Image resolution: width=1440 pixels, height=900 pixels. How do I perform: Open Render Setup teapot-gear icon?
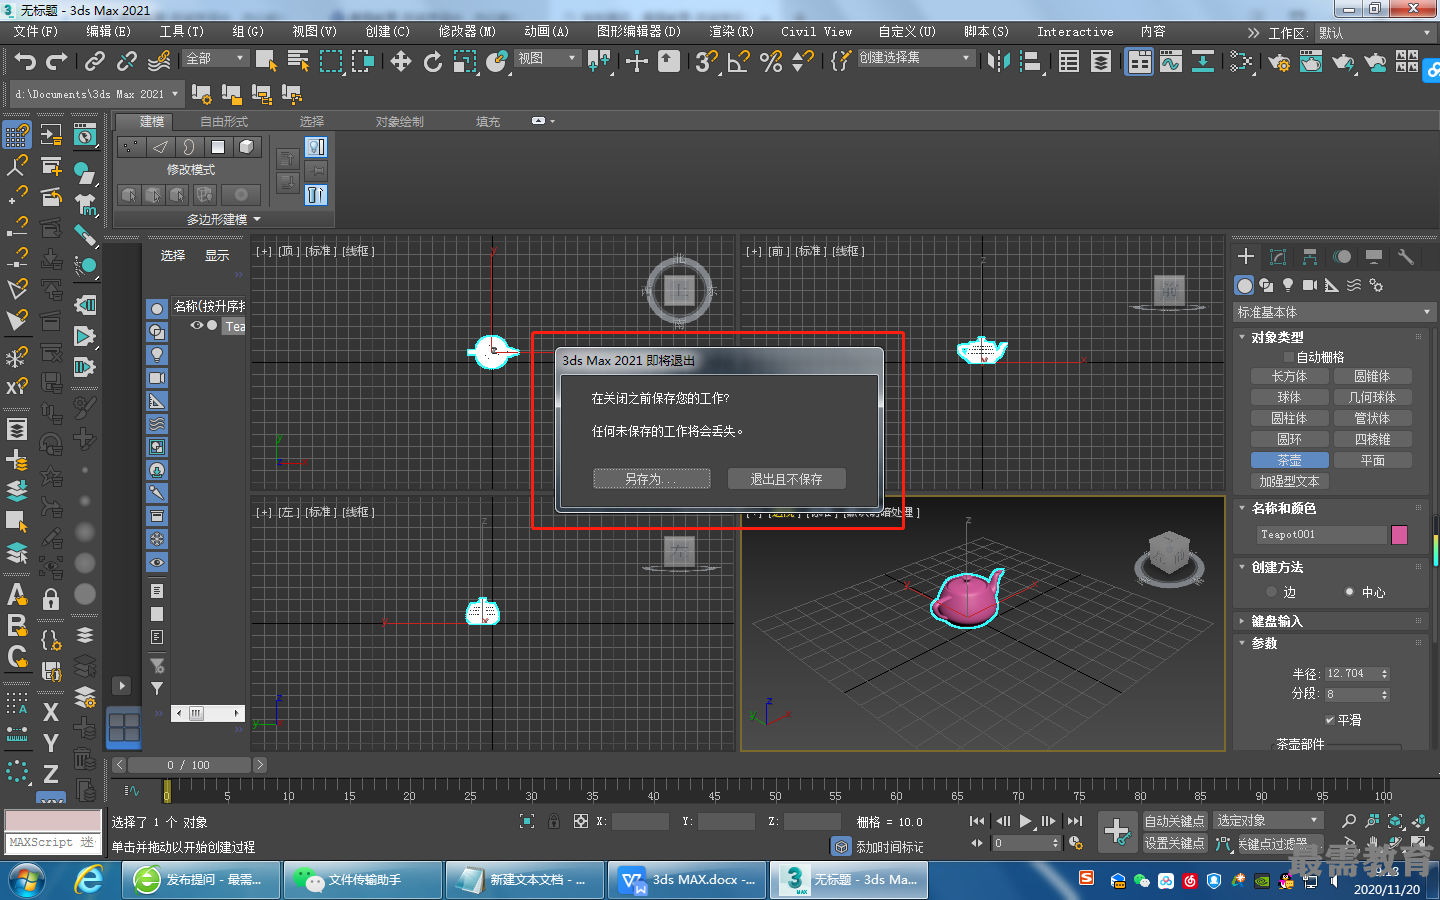[x=1279, y=61]
